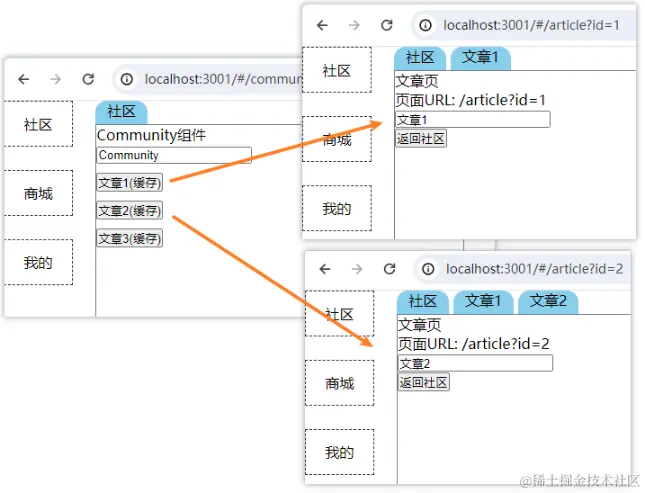Click the 文章2(缓存) button
The image size is (645, 493).
coord(130,211)
